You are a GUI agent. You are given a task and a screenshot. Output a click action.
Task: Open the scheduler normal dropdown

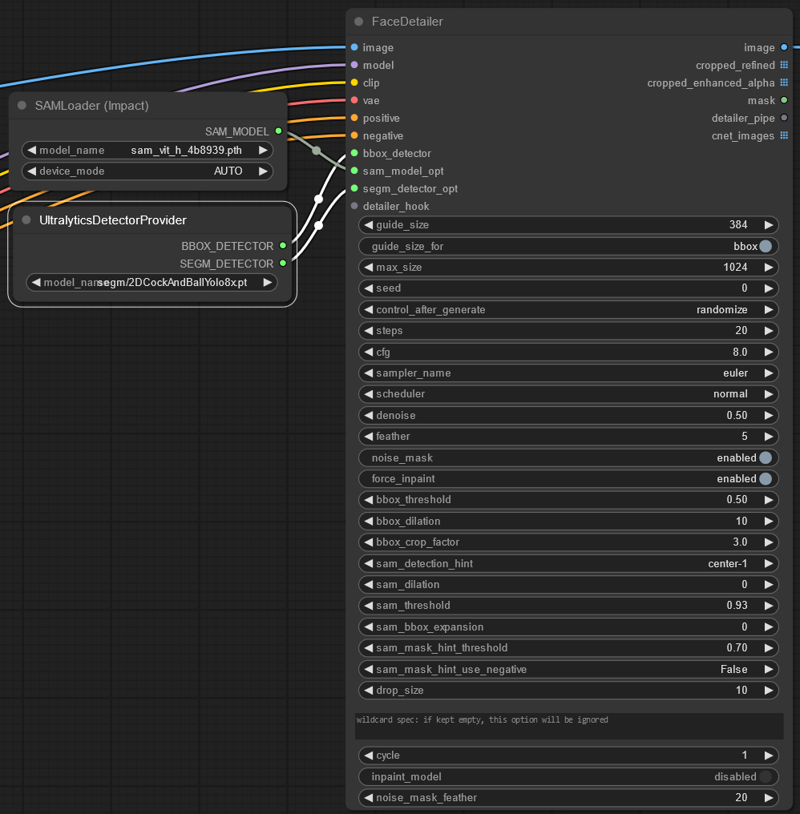pyautogui.click(x=568, y=394)
